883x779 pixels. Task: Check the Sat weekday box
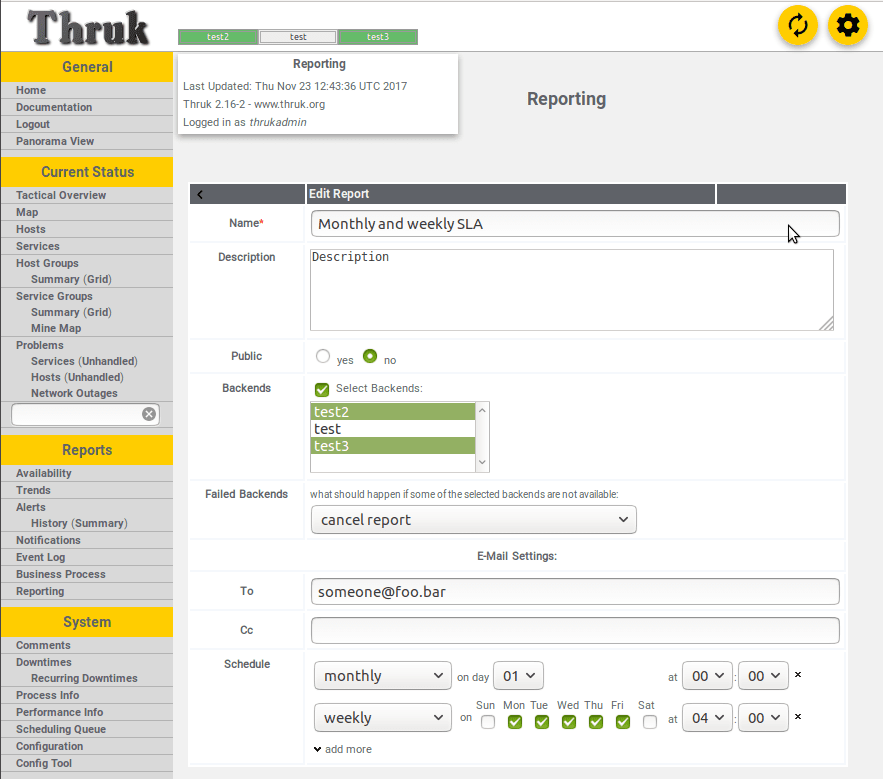coord(650,722)
